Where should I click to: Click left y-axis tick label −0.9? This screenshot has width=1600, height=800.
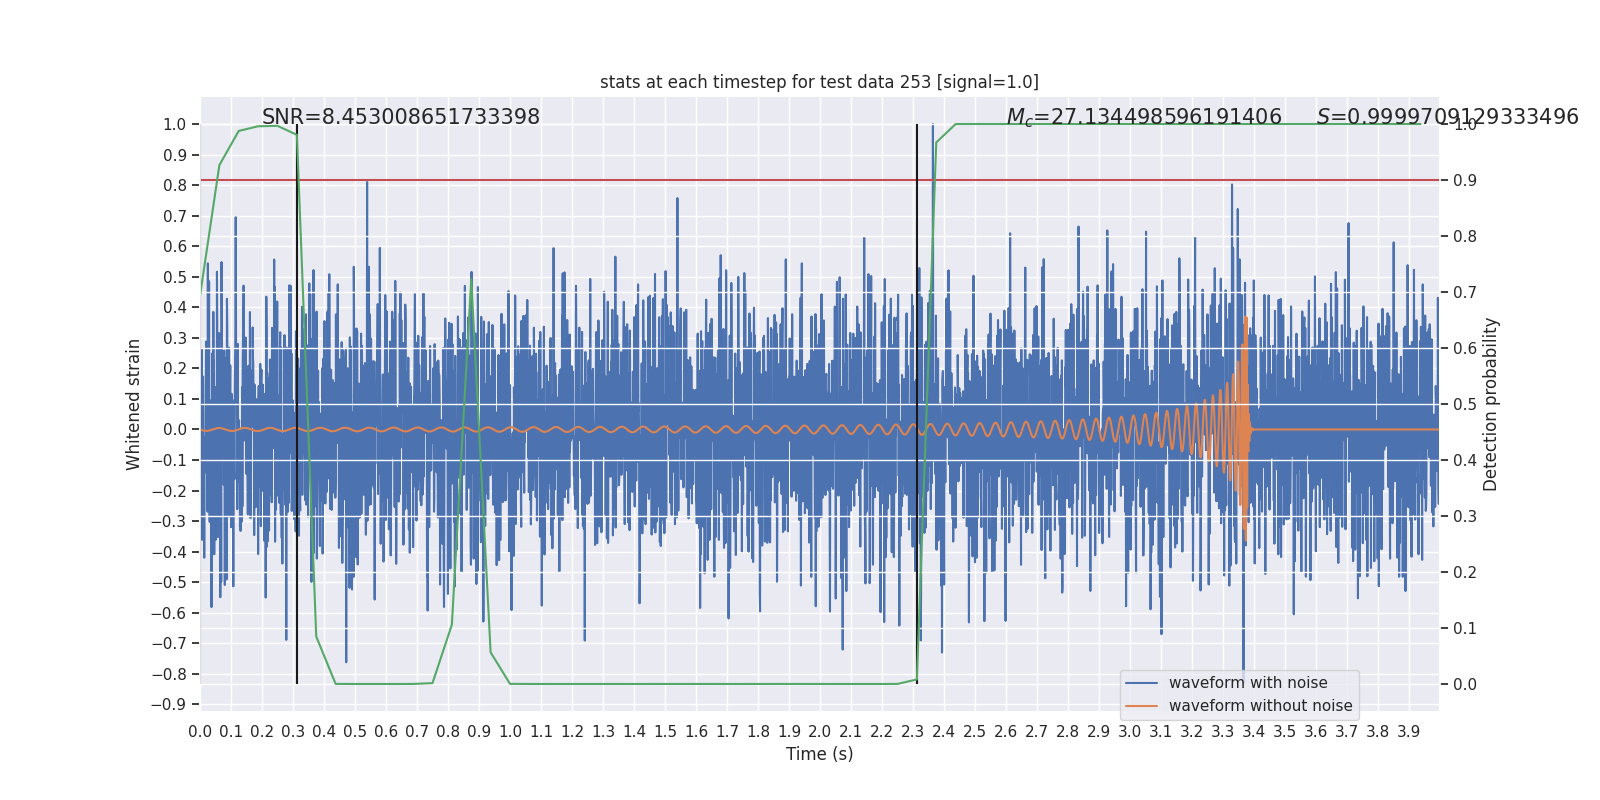tap(169, 705)
